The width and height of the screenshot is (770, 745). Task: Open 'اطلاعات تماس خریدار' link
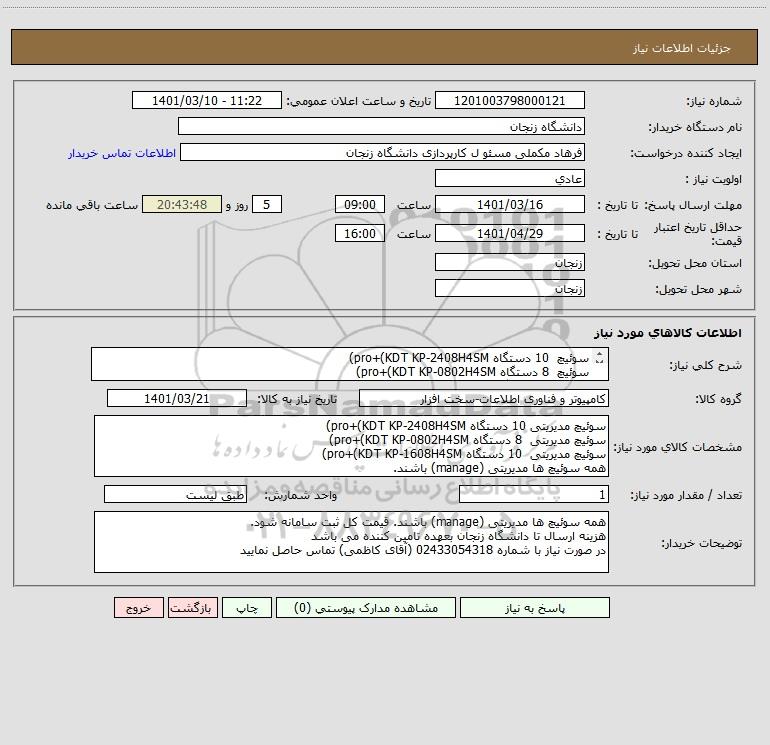pyautogui.click(x=122, y=153)
